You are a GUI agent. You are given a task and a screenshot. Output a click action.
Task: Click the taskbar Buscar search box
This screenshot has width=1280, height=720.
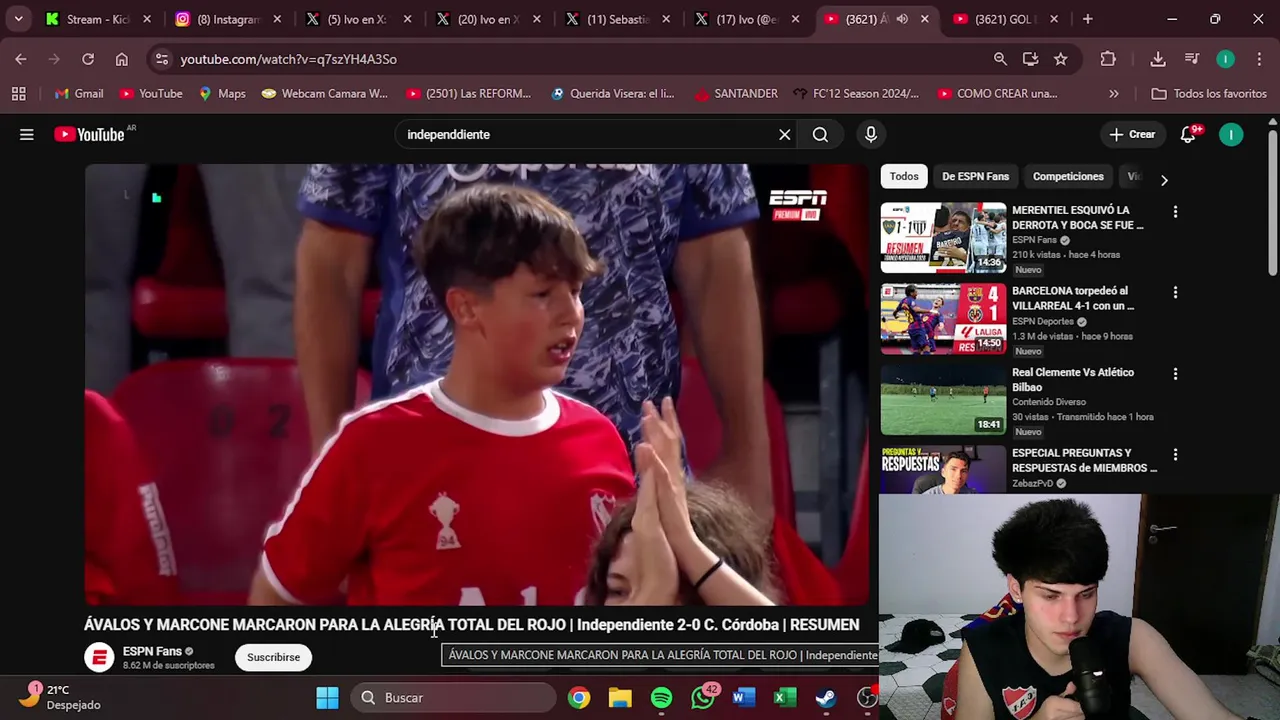click(x=454, y=697)
